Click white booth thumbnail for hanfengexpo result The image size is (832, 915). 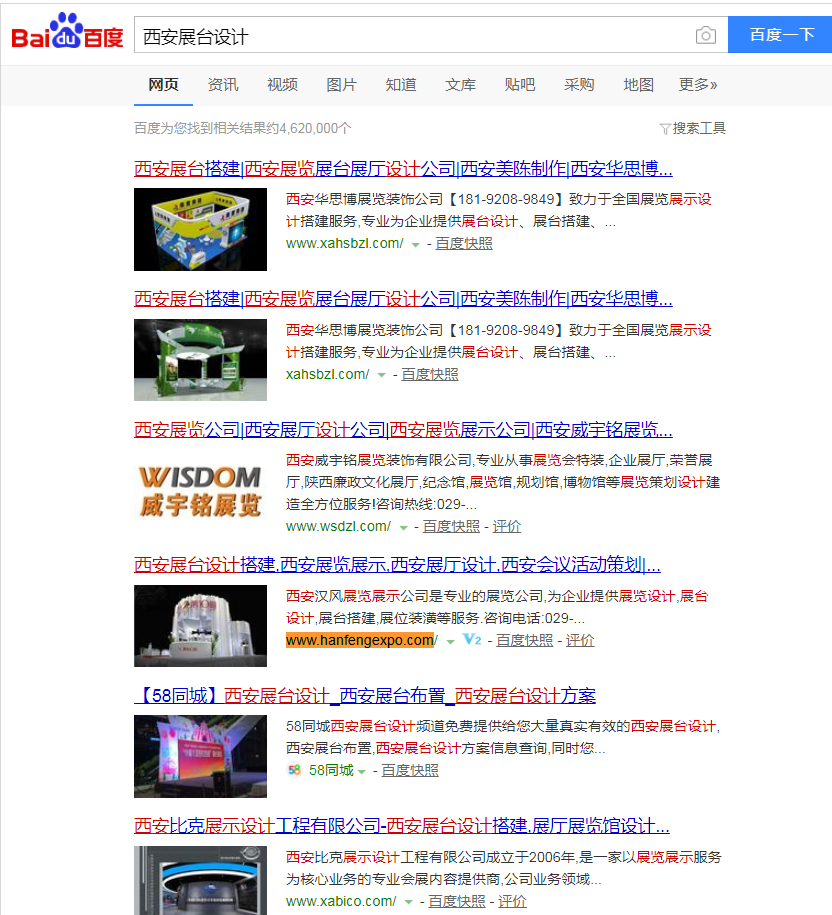point(200,626)
